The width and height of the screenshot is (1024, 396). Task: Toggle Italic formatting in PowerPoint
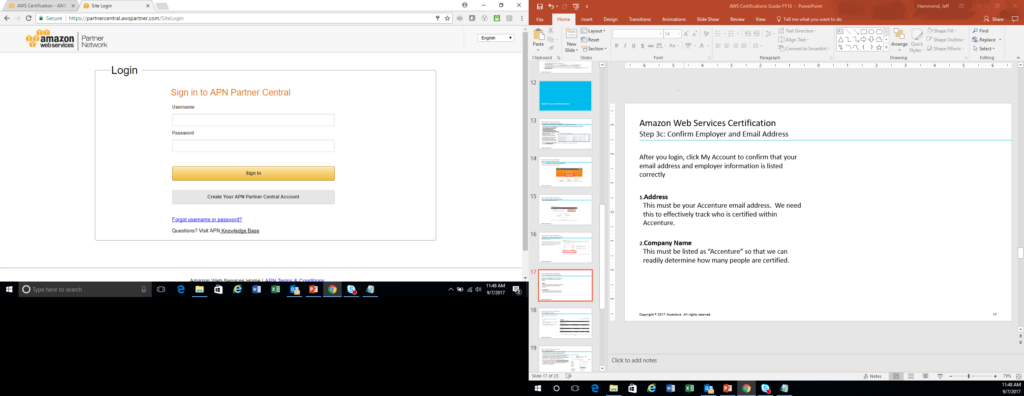pos(625,46)
